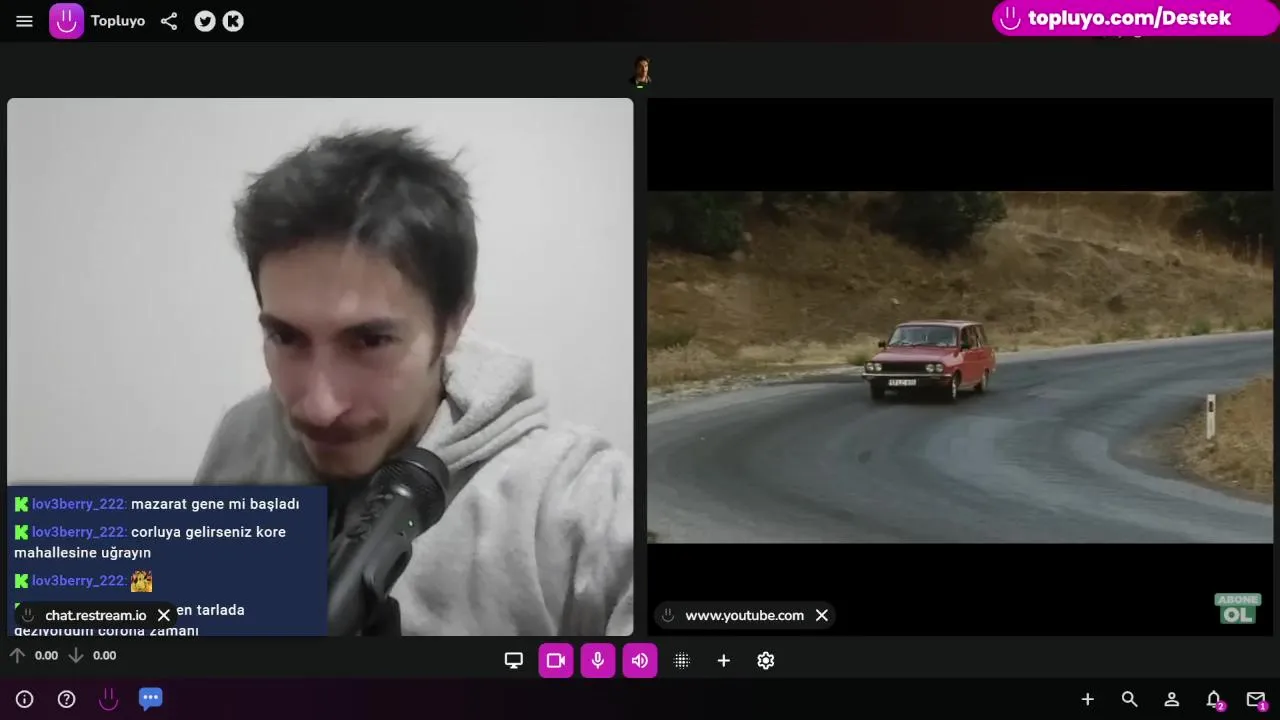Open the notifications bell icon

coord(1214,699)
